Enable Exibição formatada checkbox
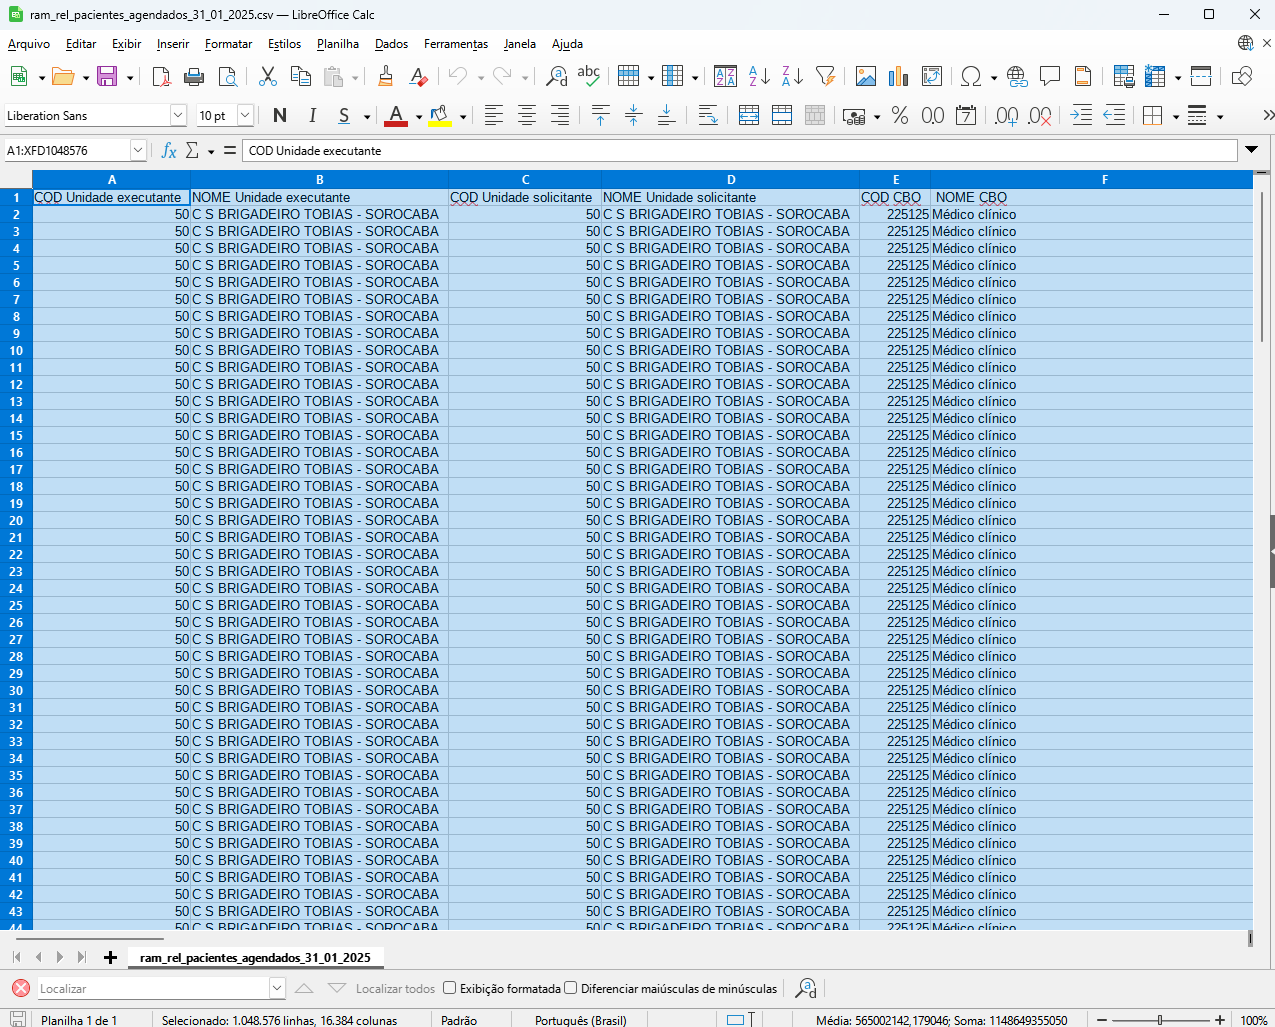The image size is (1275, 1027). click(x=450, y=988)
